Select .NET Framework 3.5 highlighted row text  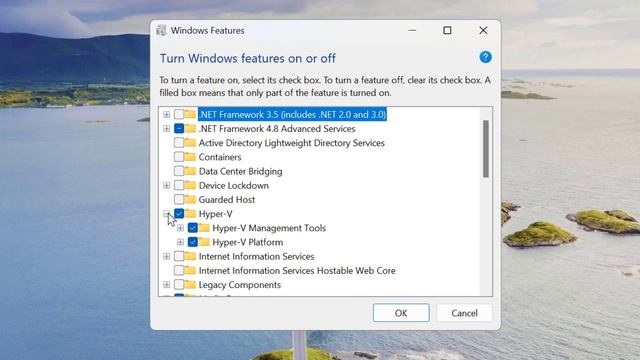pos(292,114)
